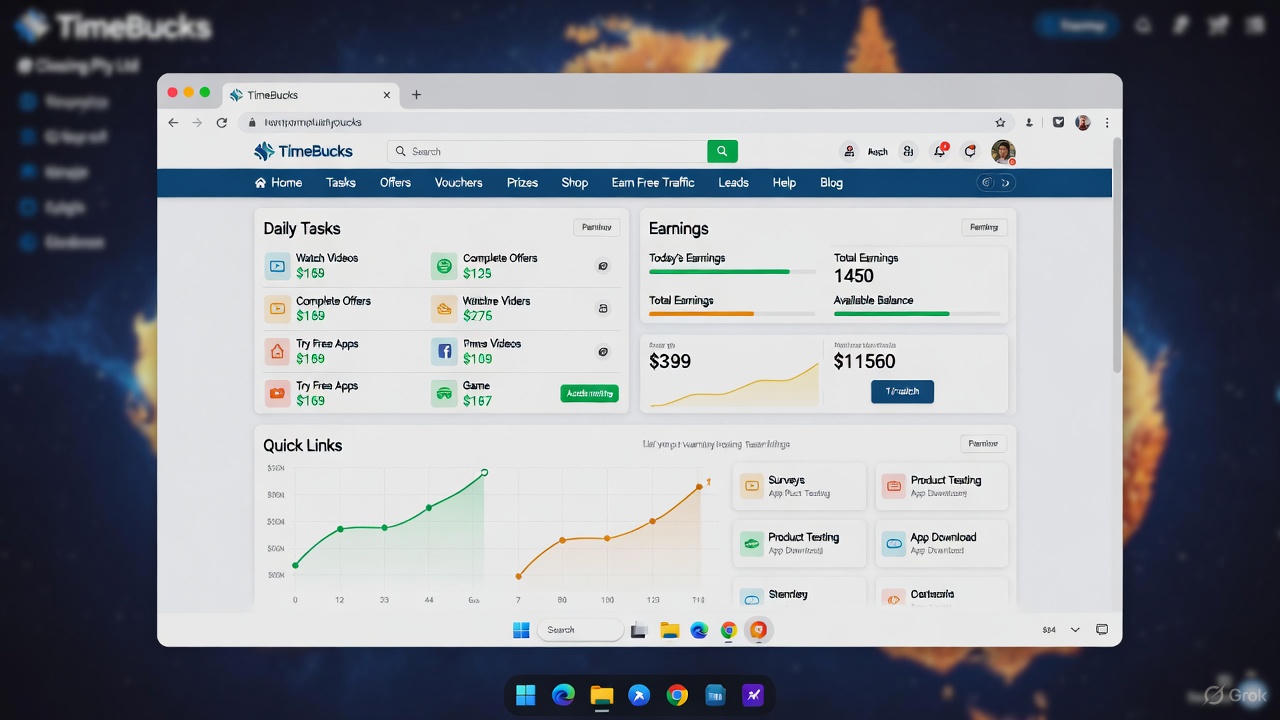Open the notification bell with red badge

pos(940,151)
